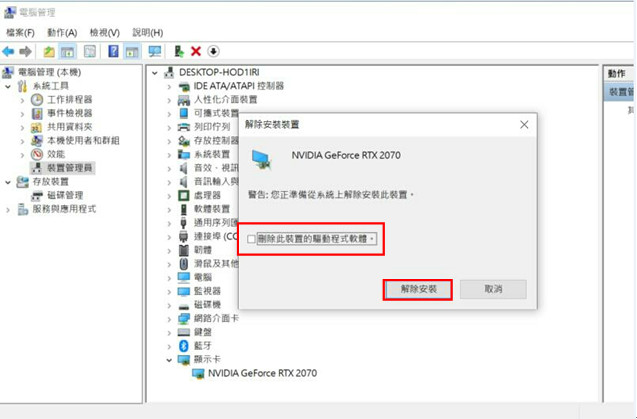Open the 說明(H) menu

pos(148,33)
